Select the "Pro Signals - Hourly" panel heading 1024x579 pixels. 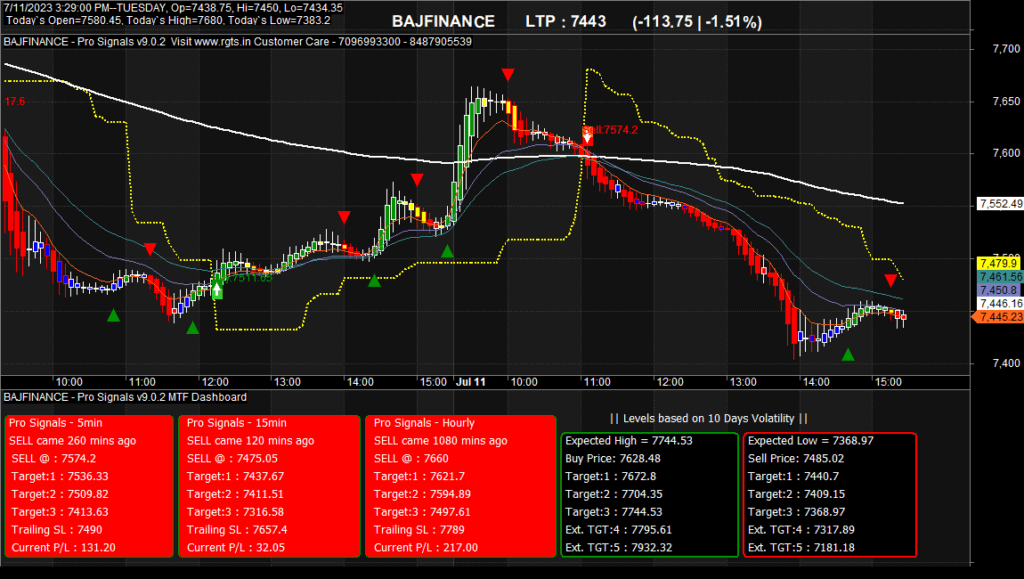(424, 423)
